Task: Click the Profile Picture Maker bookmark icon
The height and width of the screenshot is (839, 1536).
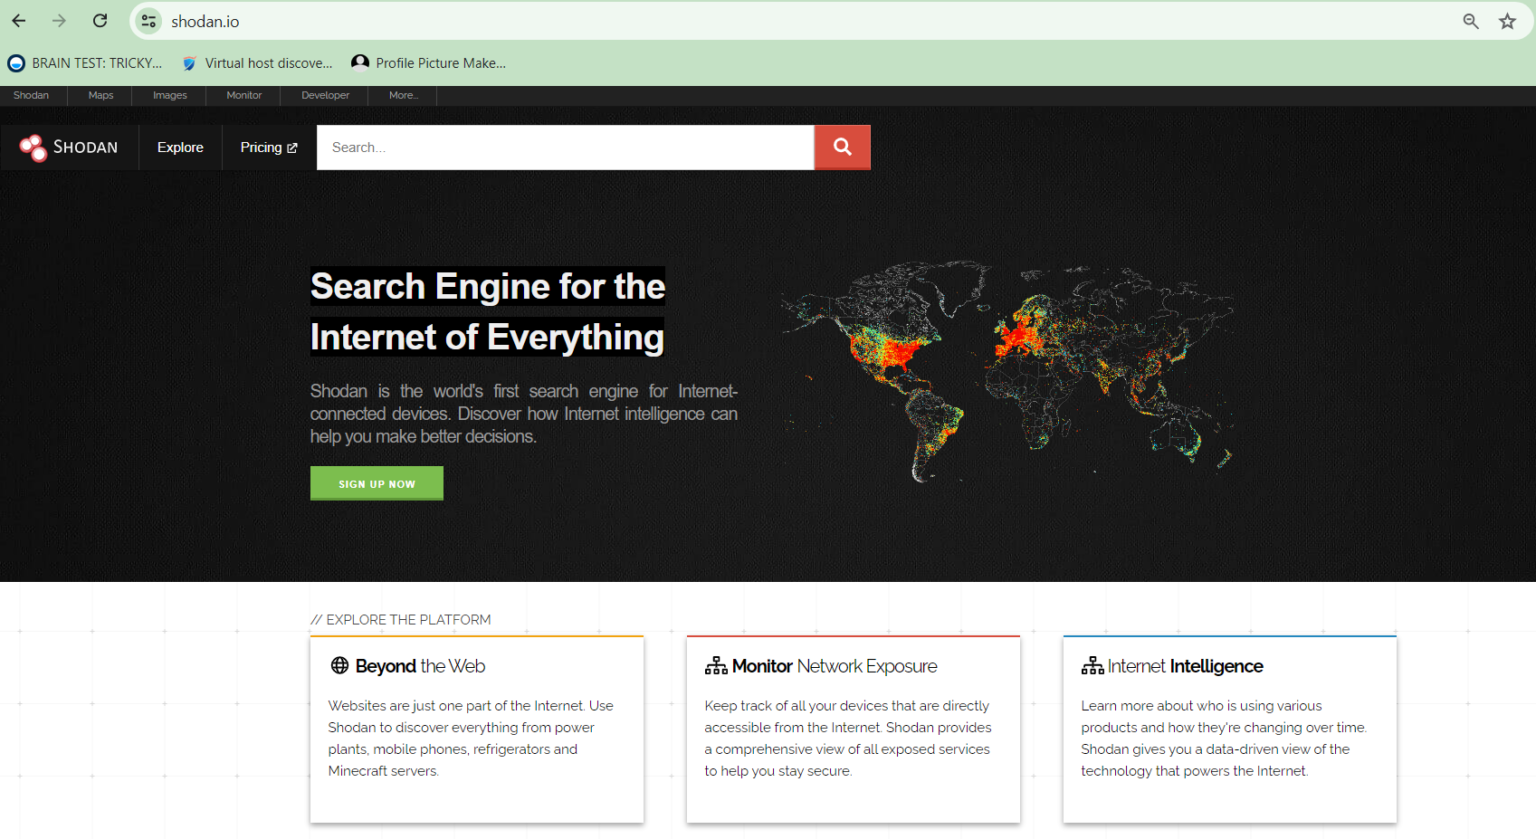Action: (360, 62)
